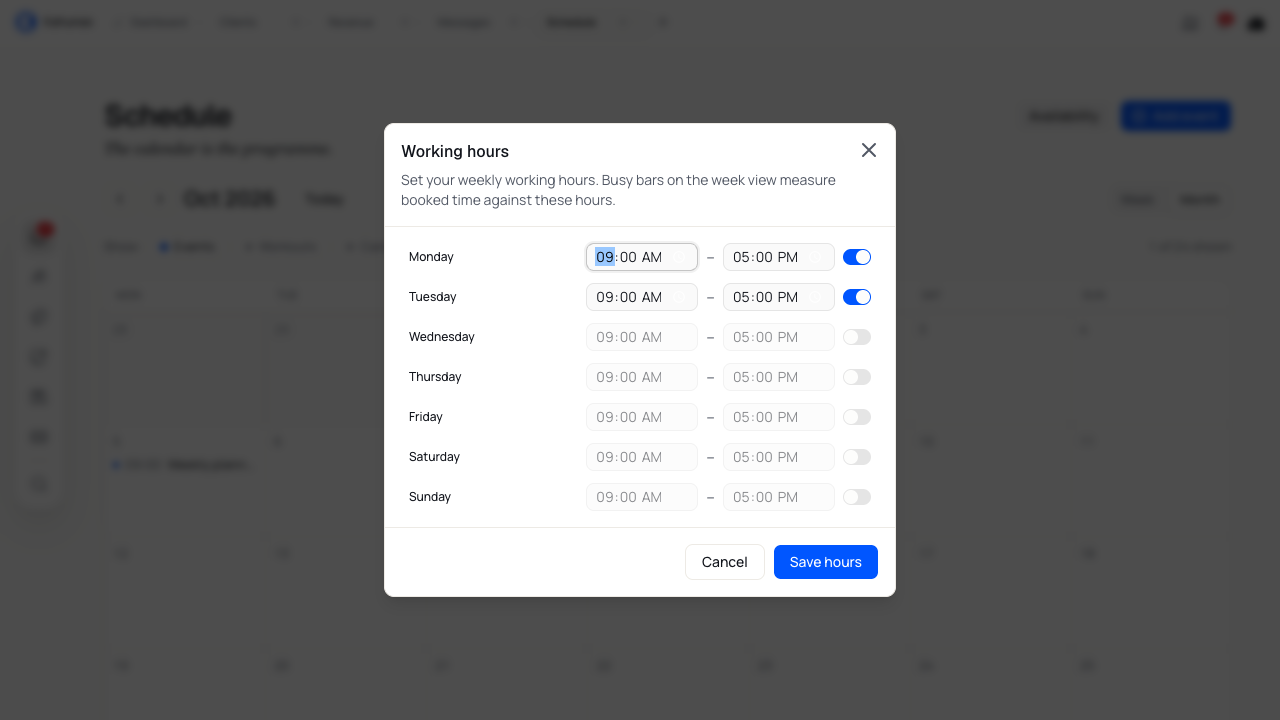
Task: Click the "Monday" row label
Action: tap(431, 257)
